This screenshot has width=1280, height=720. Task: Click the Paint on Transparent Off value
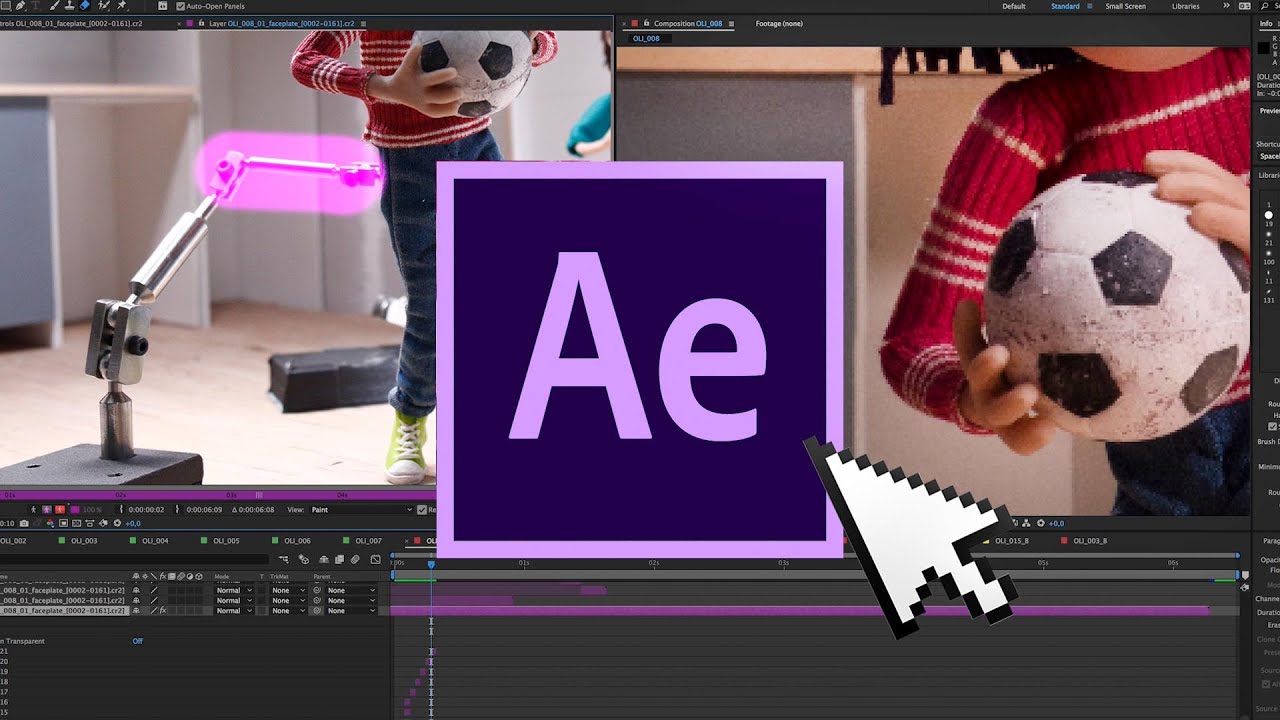[138, 641]
